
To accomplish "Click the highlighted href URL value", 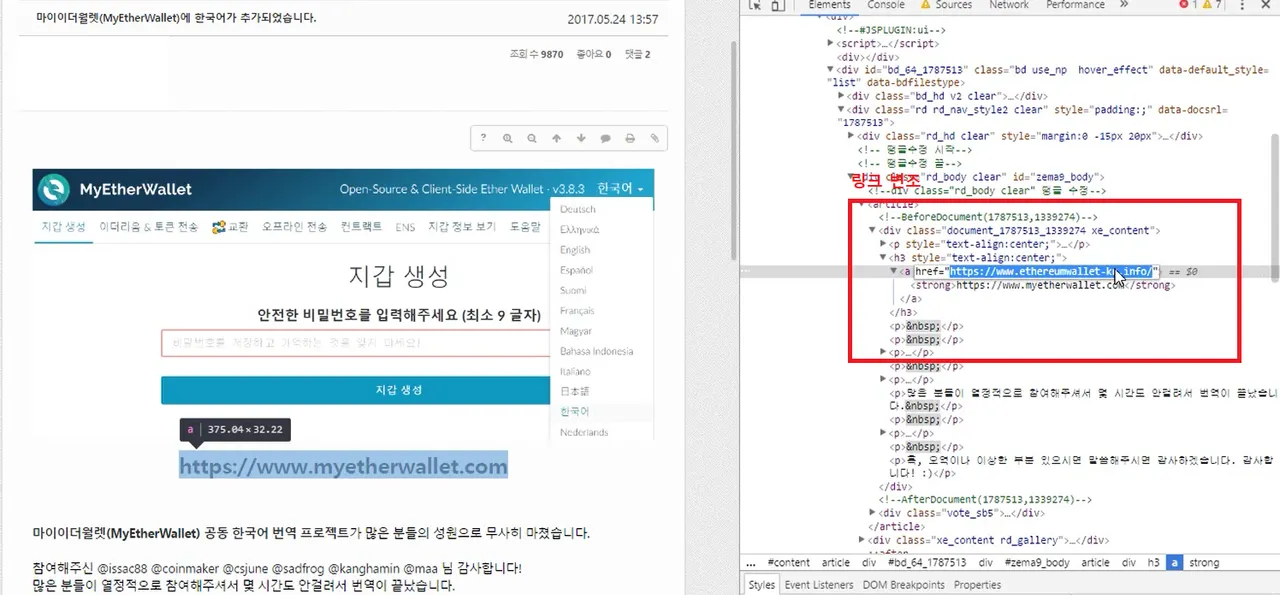I will tap(1052, 271).
